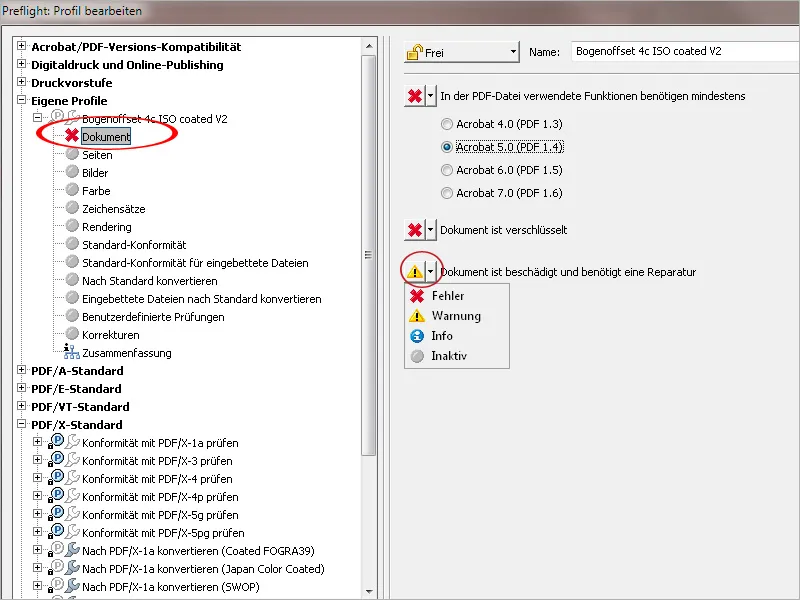This screenshot has height=600, width=800.
Task: Collapse the Bogenoffset 4c ISO coated V2 profile
Action: (x=37, y=118)
